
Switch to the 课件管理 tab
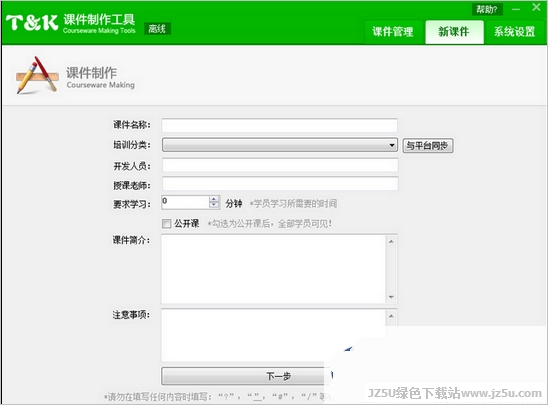[x=393, y=32]
